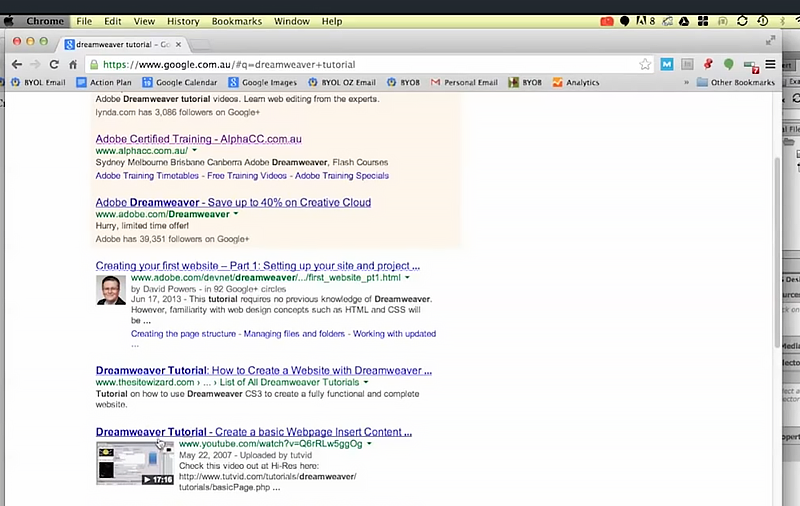The width and height of the screenshot is (800, 506).
Task: Reload the current page
Action: point(54,64)
